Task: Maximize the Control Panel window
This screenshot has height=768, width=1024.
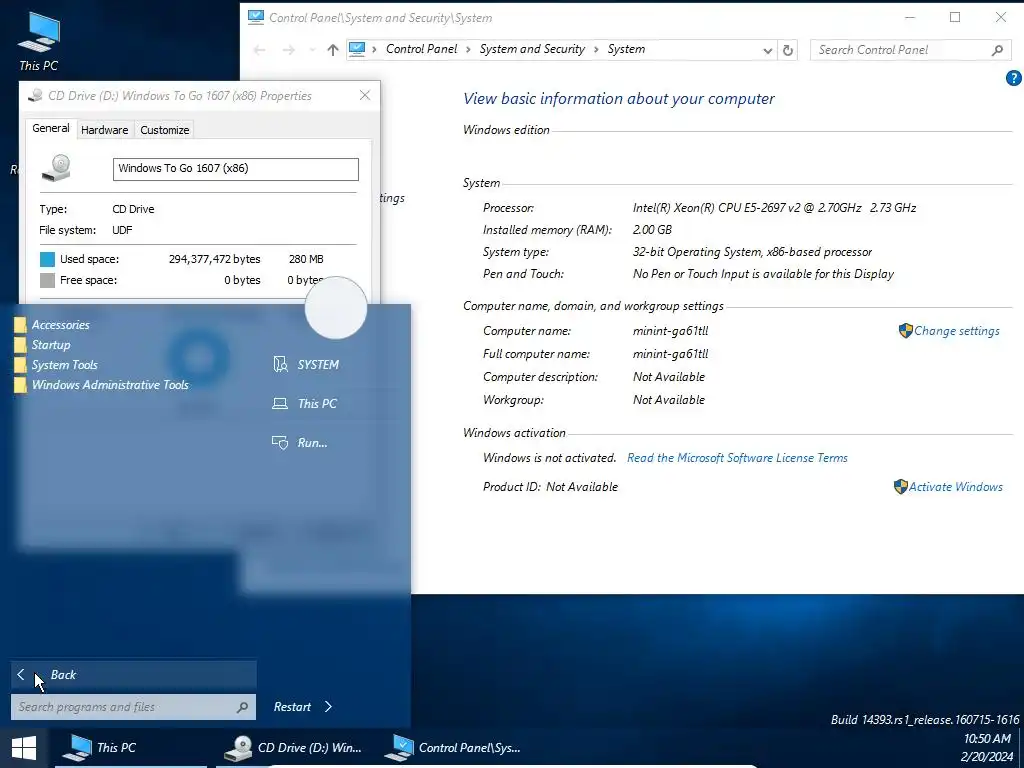Action: pos(955,18)
